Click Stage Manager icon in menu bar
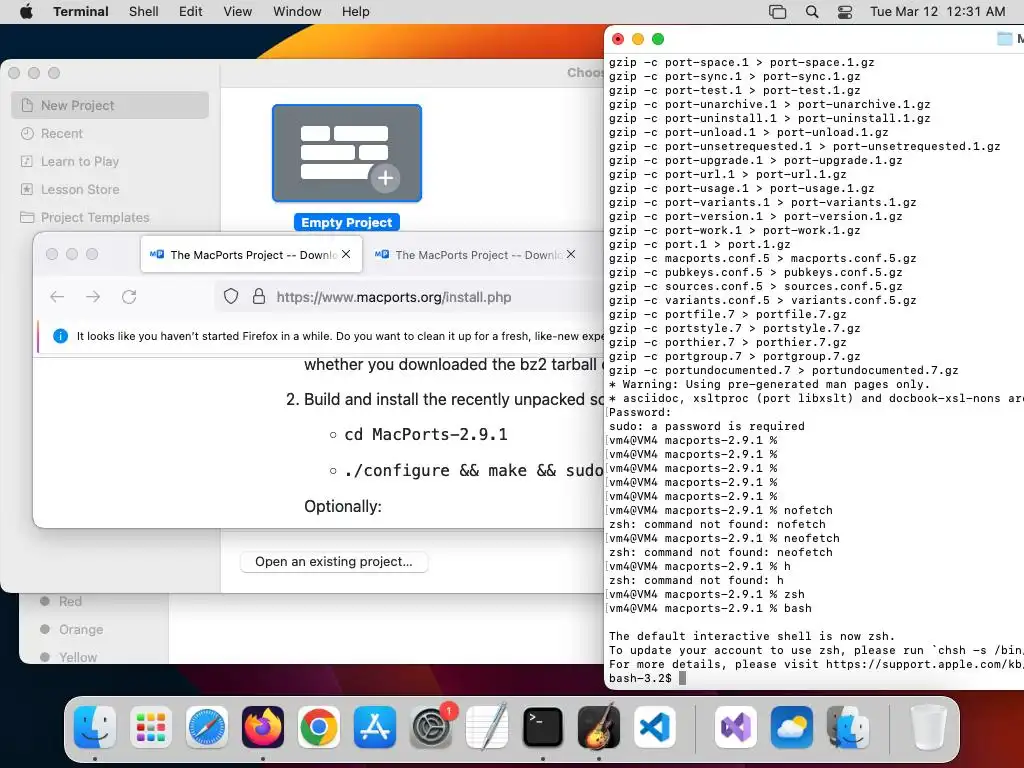Screen dimensions: 1024x768 coord(777,12)
